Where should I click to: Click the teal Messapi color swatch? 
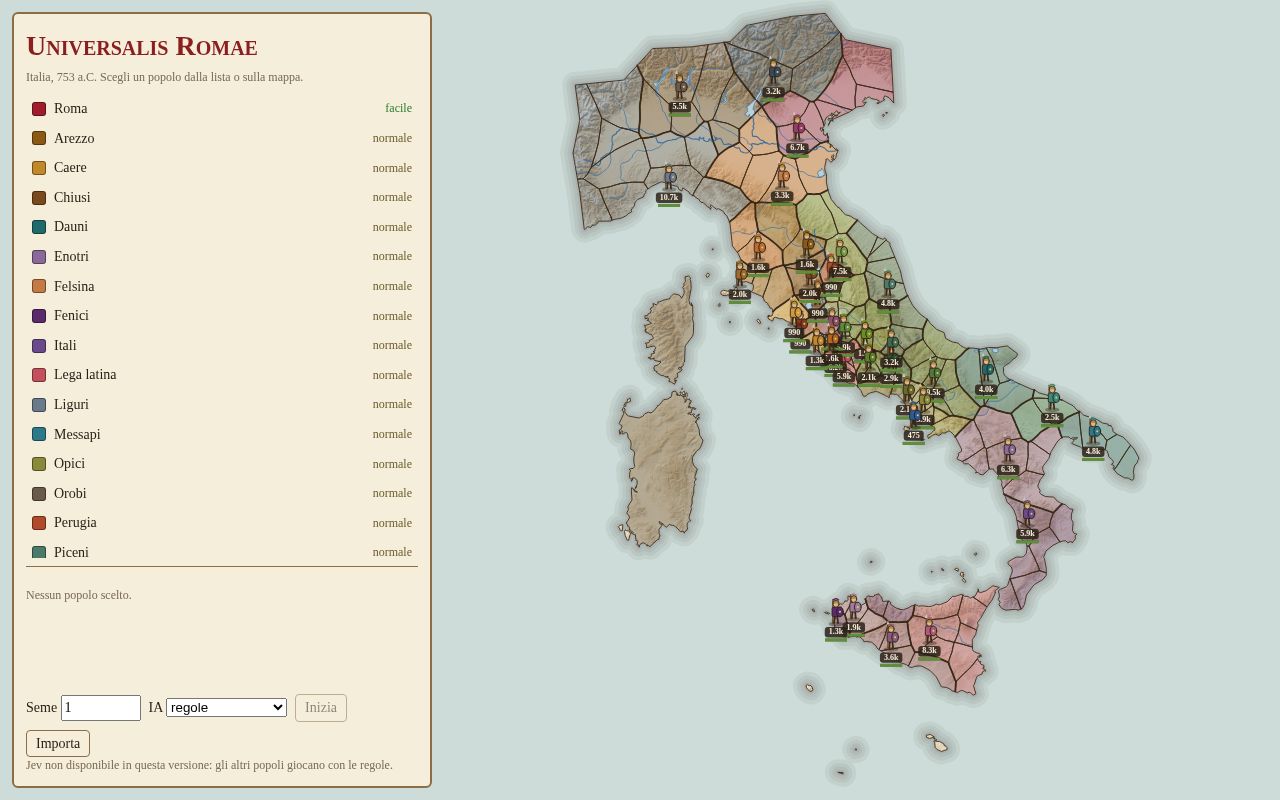[x=39, y=434]
